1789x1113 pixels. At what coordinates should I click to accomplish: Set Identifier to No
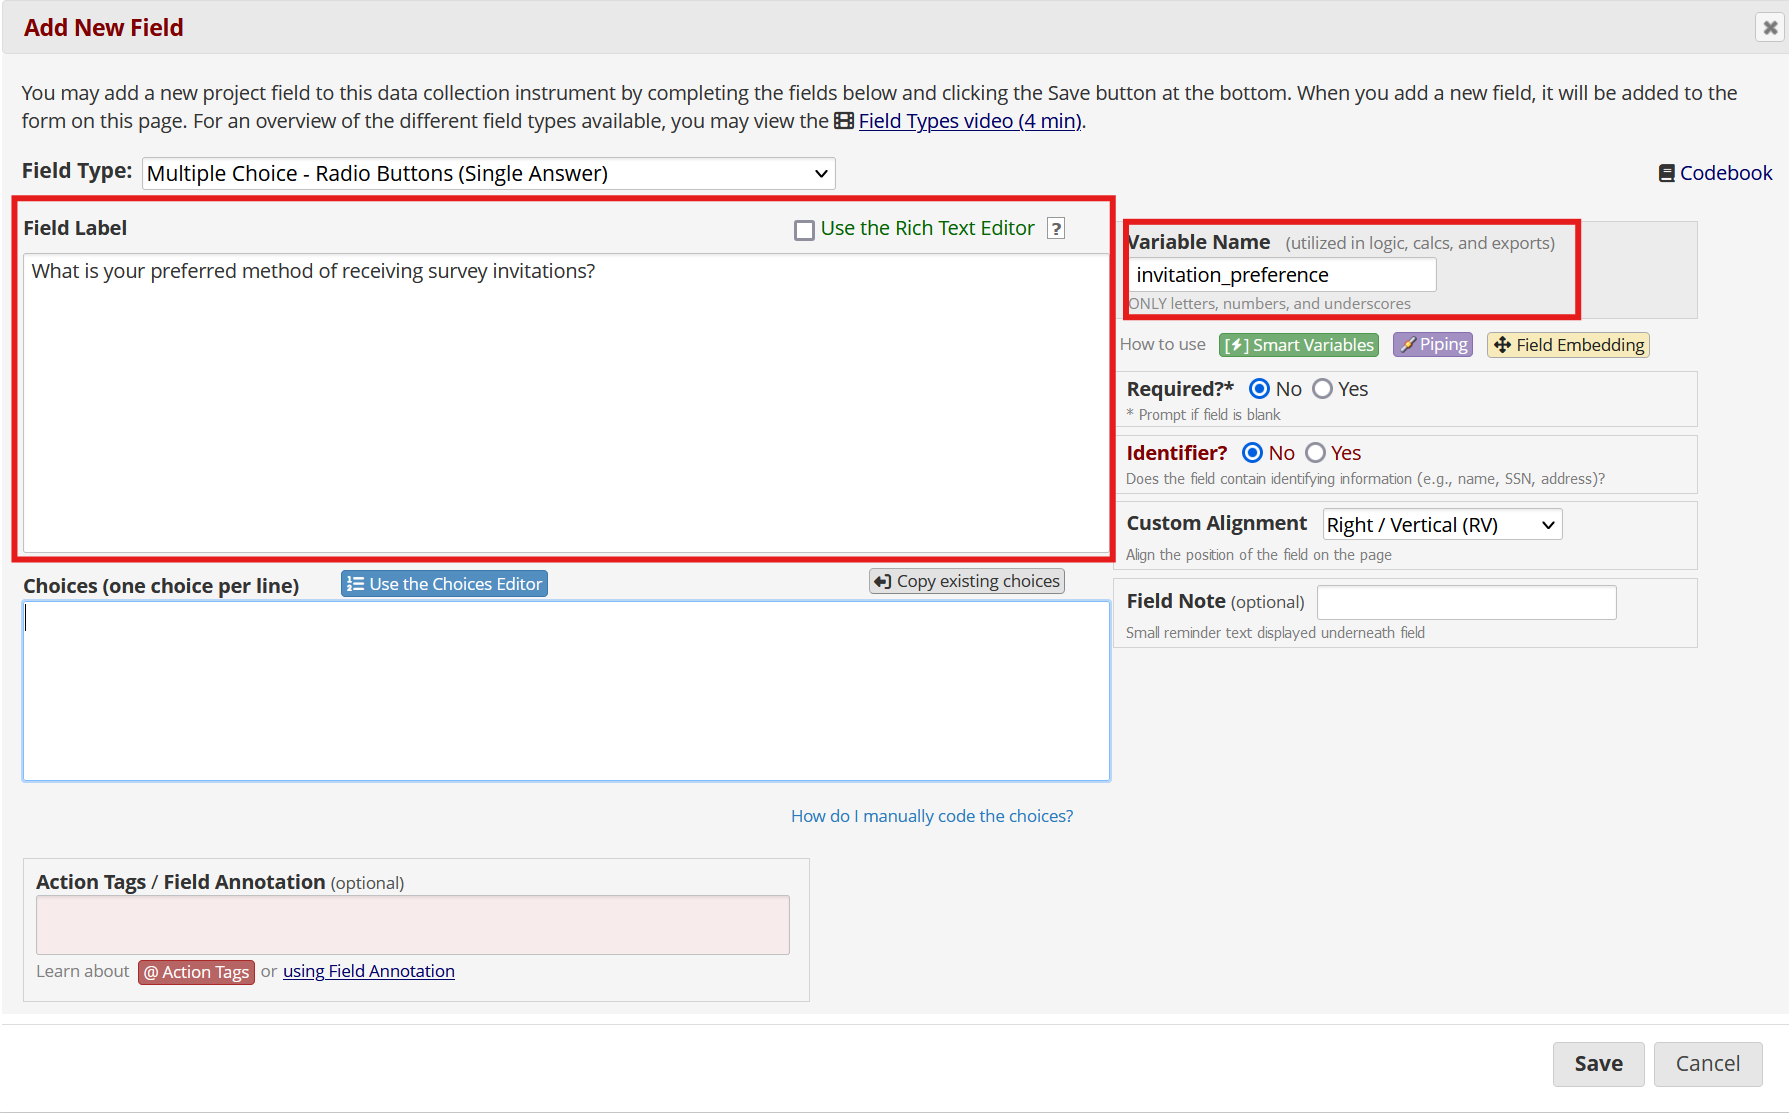1252,453
